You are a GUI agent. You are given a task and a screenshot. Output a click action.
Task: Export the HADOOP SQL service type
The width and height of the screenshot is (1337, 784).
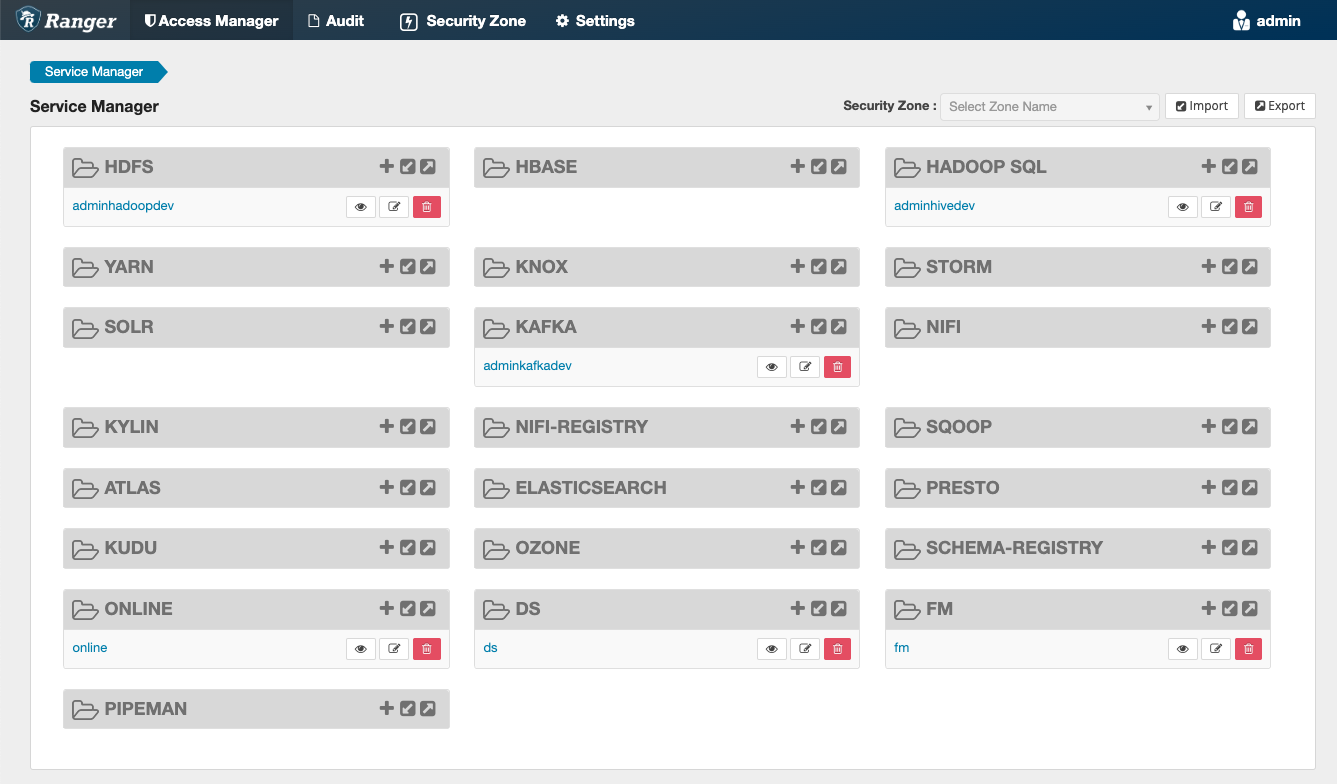click(1250, 167)
